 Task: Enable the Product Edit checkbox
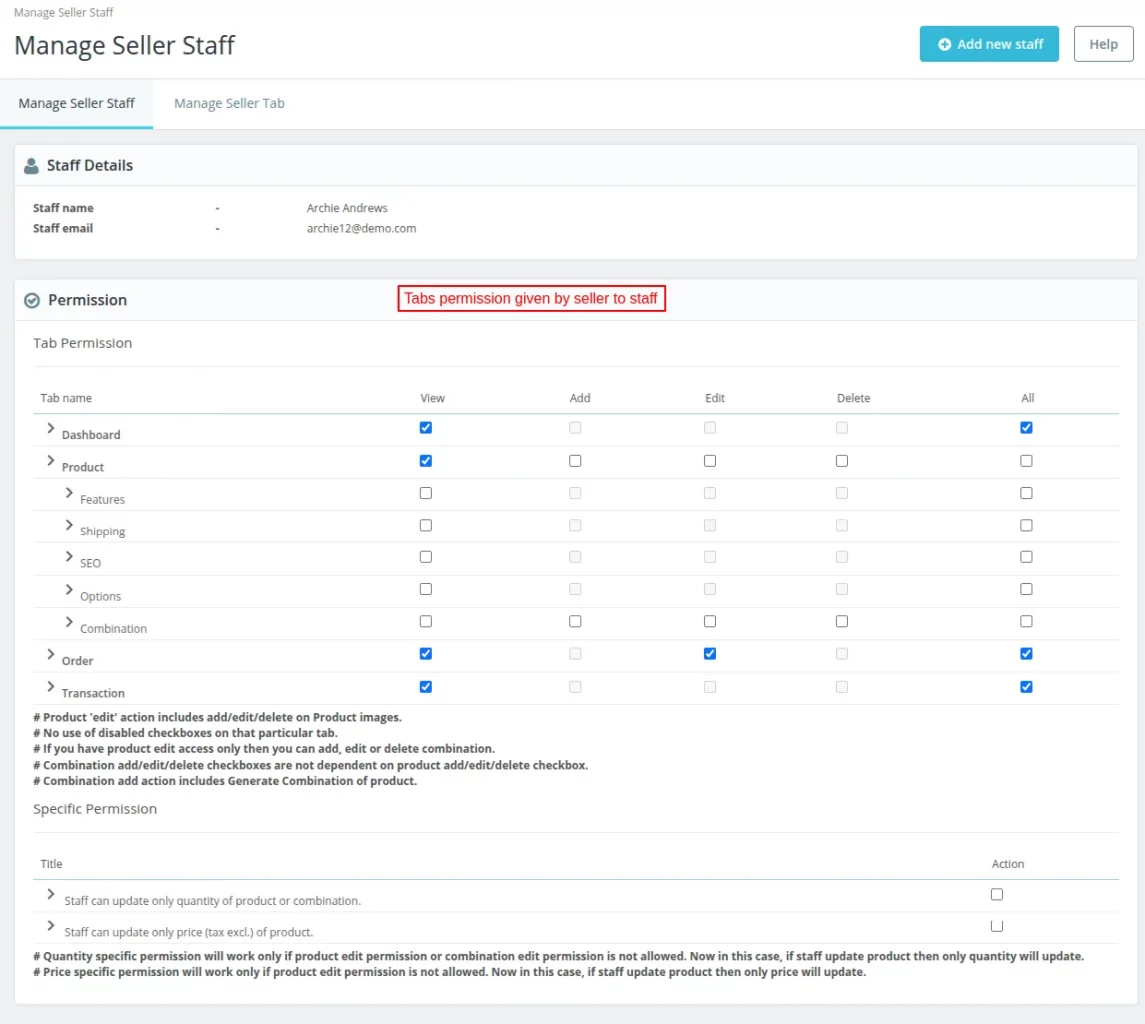(710, 461)
